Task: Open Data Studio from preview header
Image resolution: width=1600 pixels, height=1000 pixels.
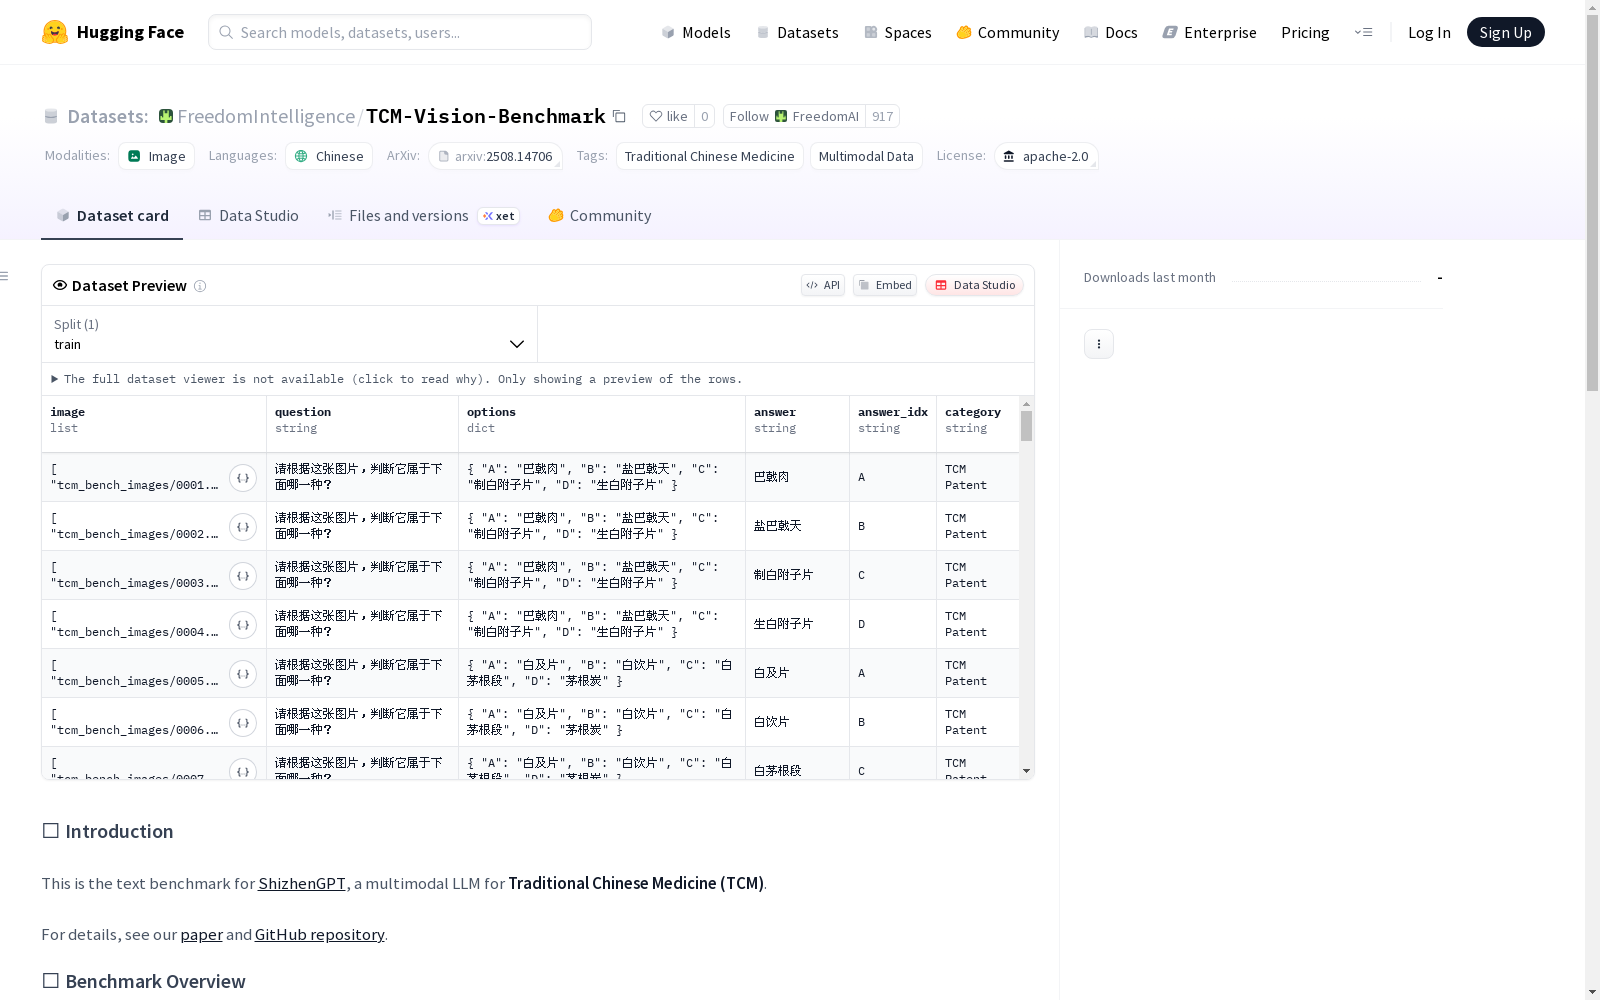Action: click(x=975, y=285)
